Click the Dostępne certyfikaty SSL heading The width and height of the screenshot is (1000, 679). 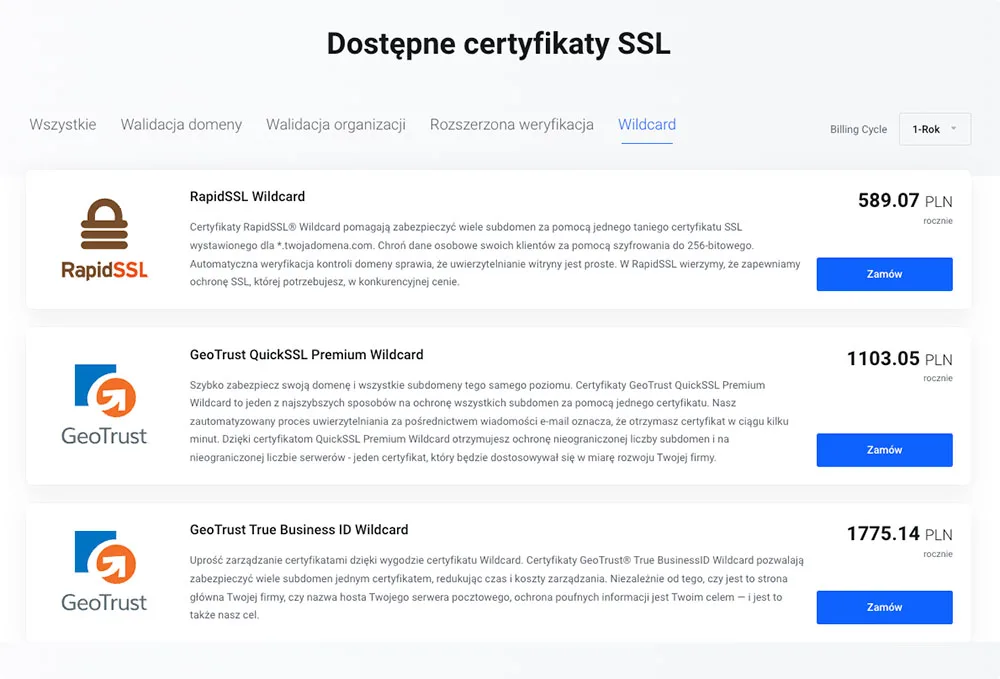499,44
